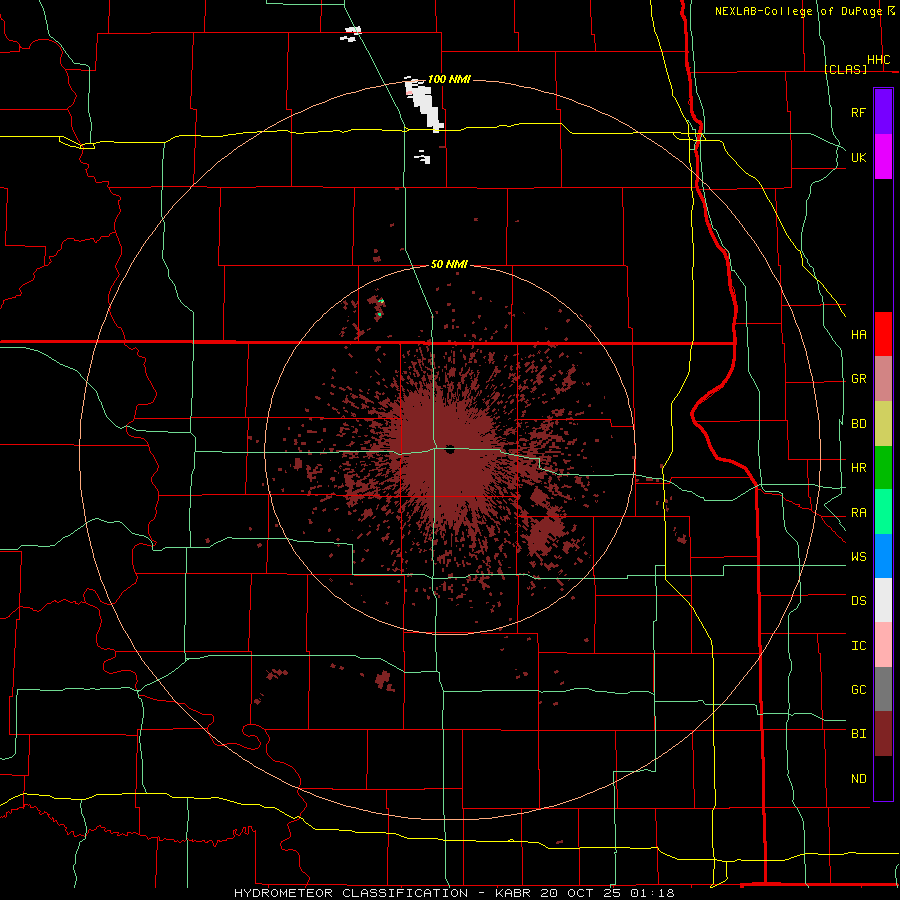This screenshot has width=900, height=900.
Task: Click the RA light green legend swatch
Action: pos(883,512)
